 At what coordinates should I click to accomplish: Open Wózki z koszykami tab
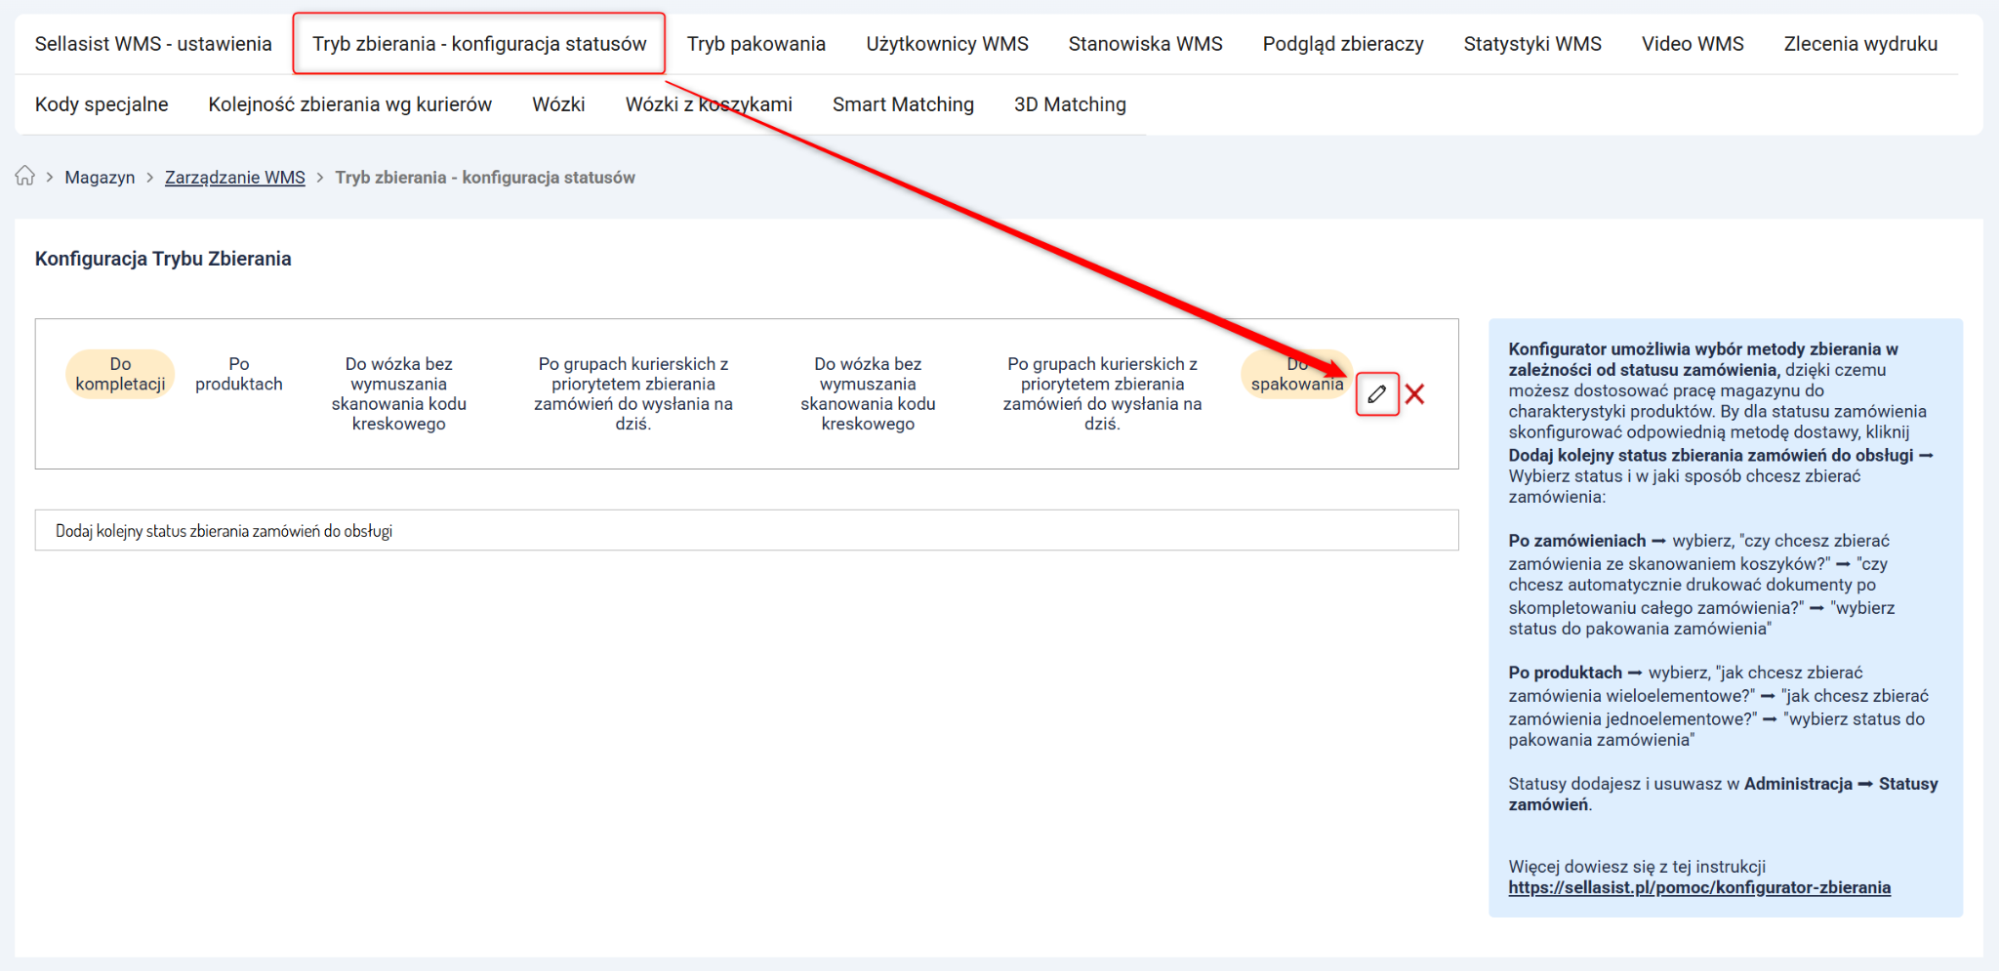(708, 104)
